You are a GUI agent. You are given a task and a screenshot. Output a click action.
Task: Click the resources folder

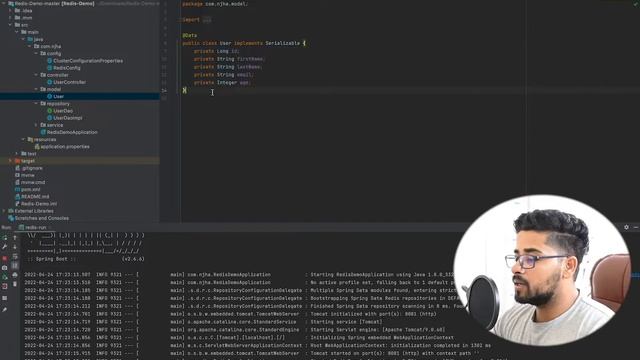pyautogui.click(x=44, y=140)
